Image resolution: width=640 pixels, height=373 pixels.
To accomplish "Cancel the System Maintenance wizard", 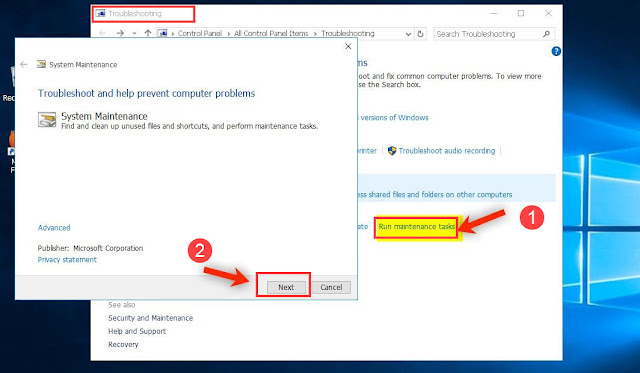I will pyautogui.click(x=331, y=287).
